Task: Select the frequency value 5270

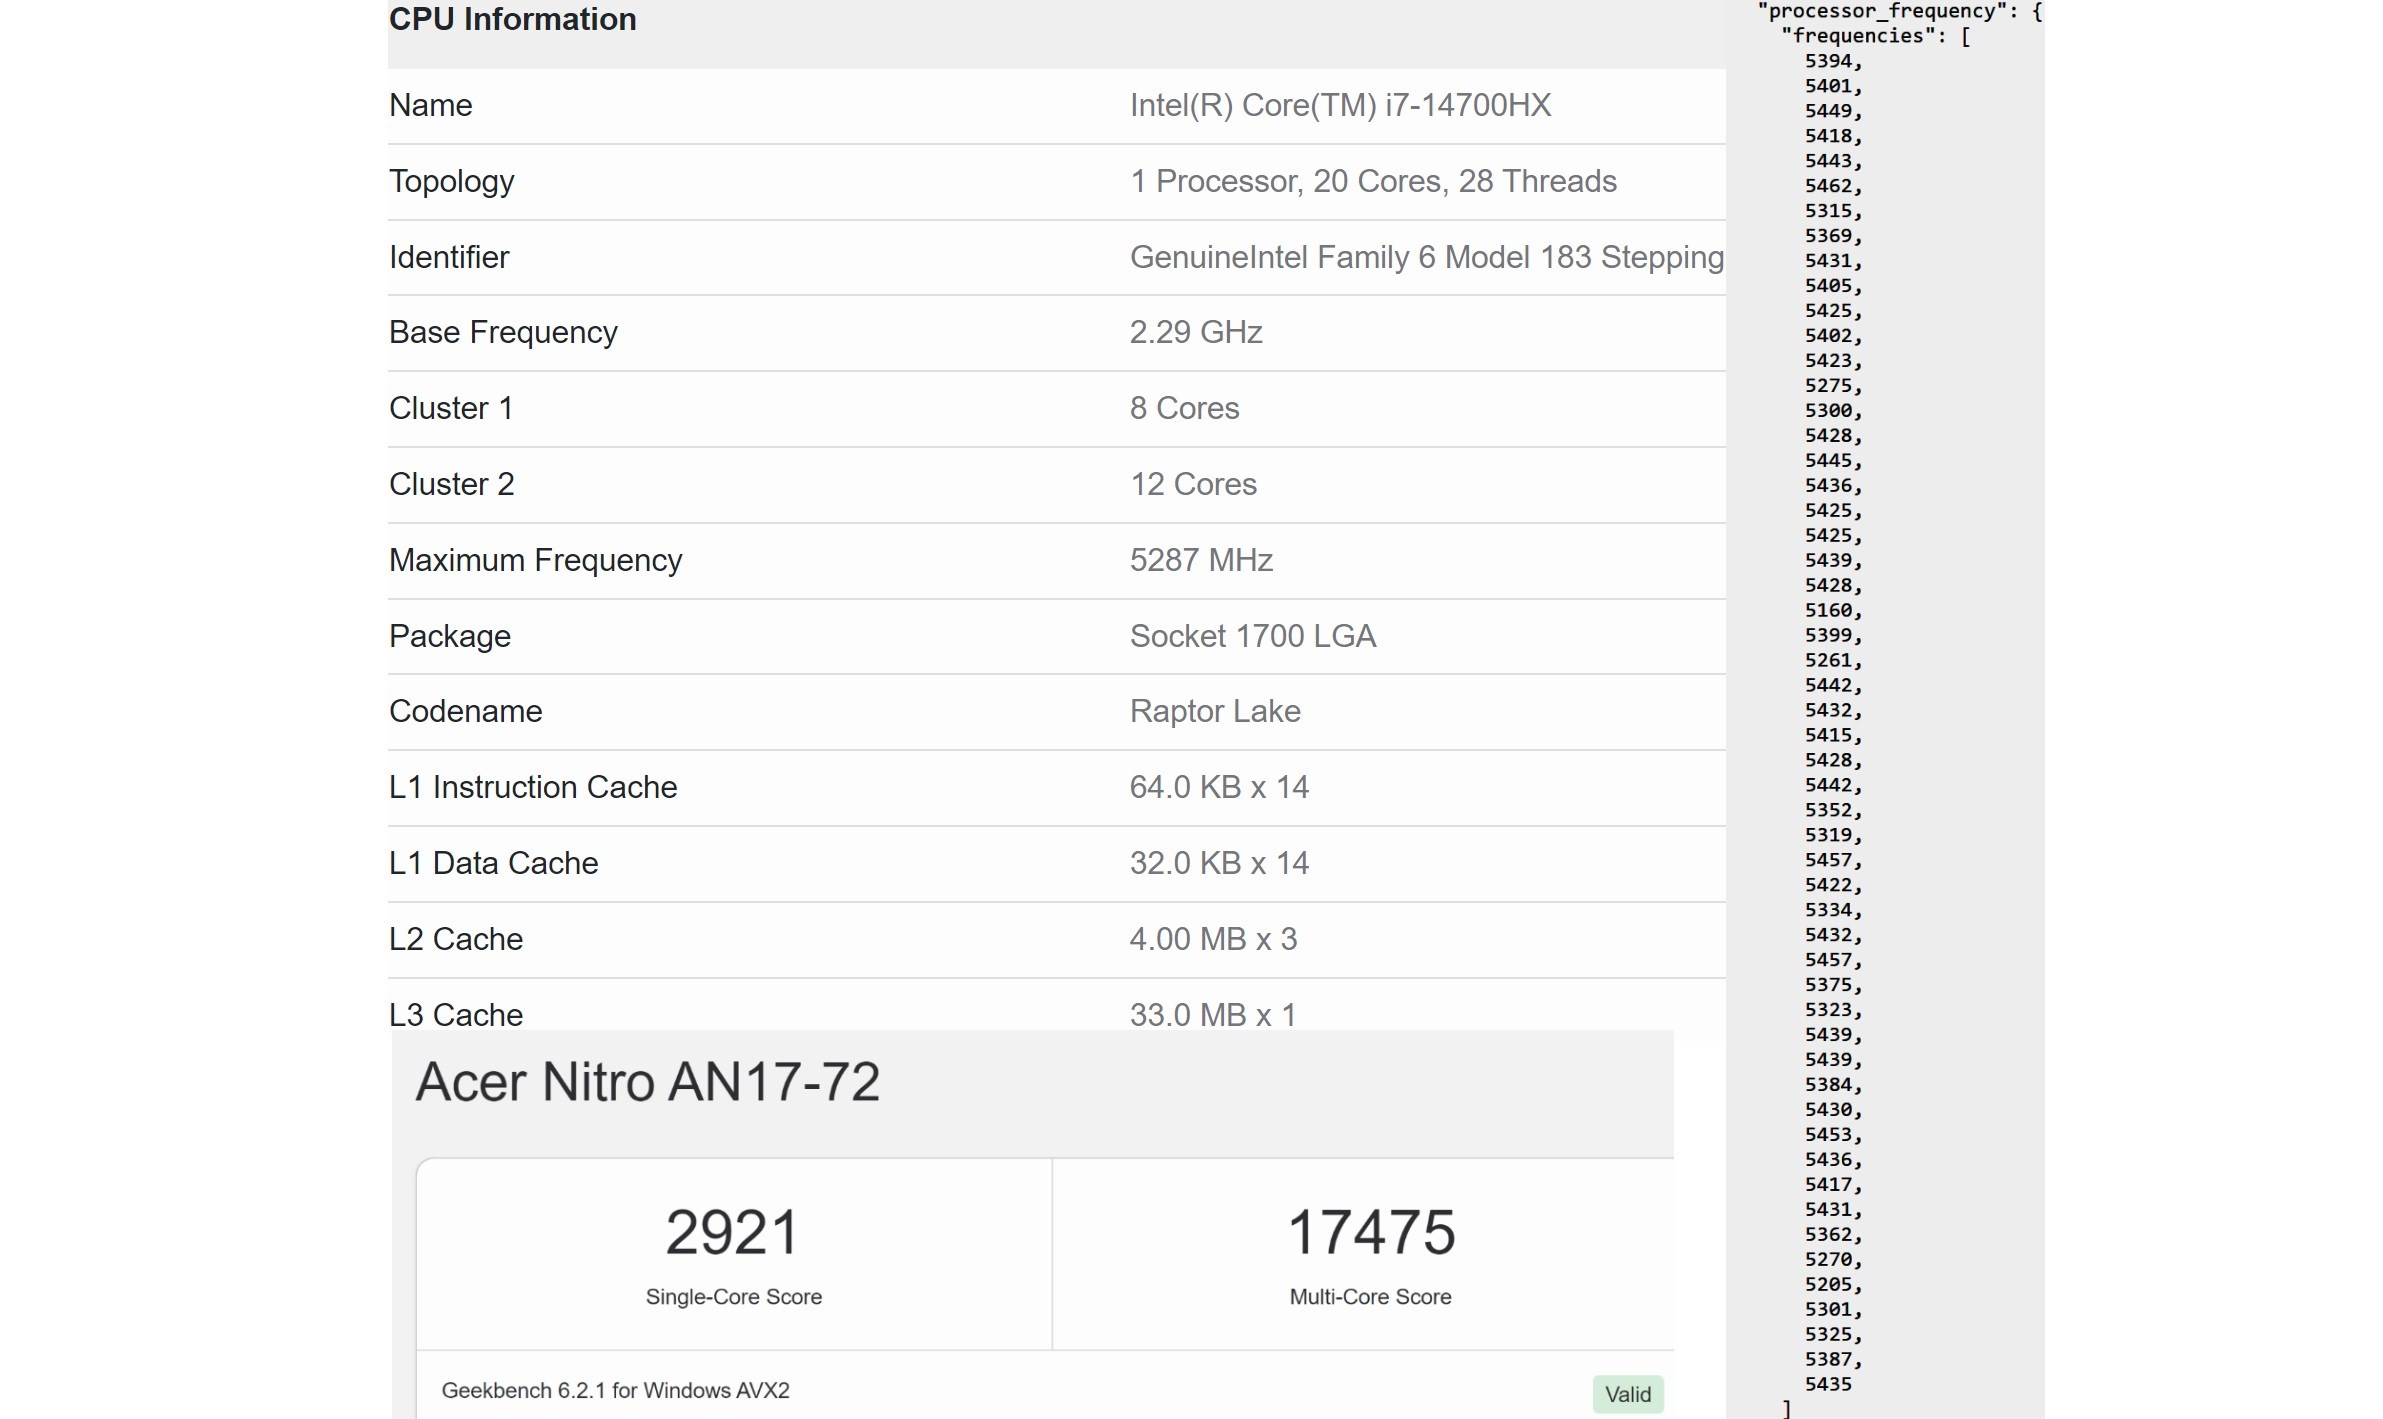Action: click(1829, 1260)
